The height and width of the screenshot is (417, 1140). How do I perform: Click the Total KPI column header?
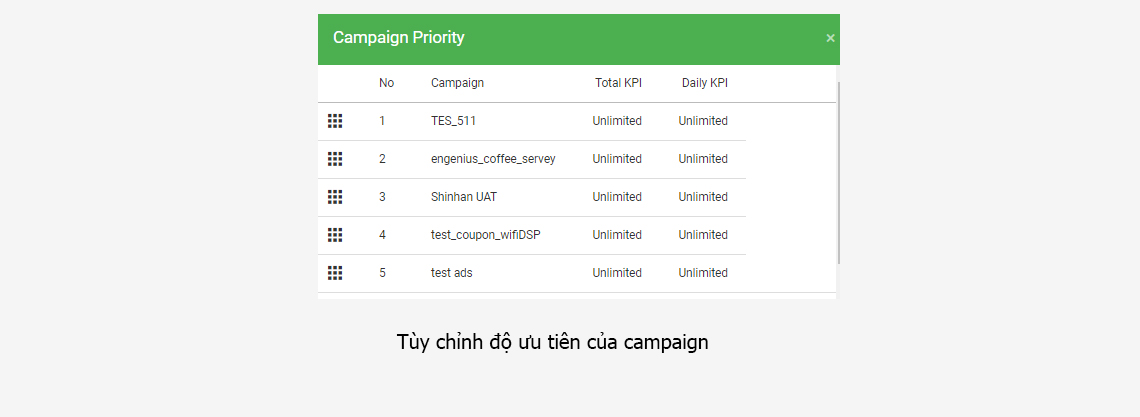click(618, 83)
